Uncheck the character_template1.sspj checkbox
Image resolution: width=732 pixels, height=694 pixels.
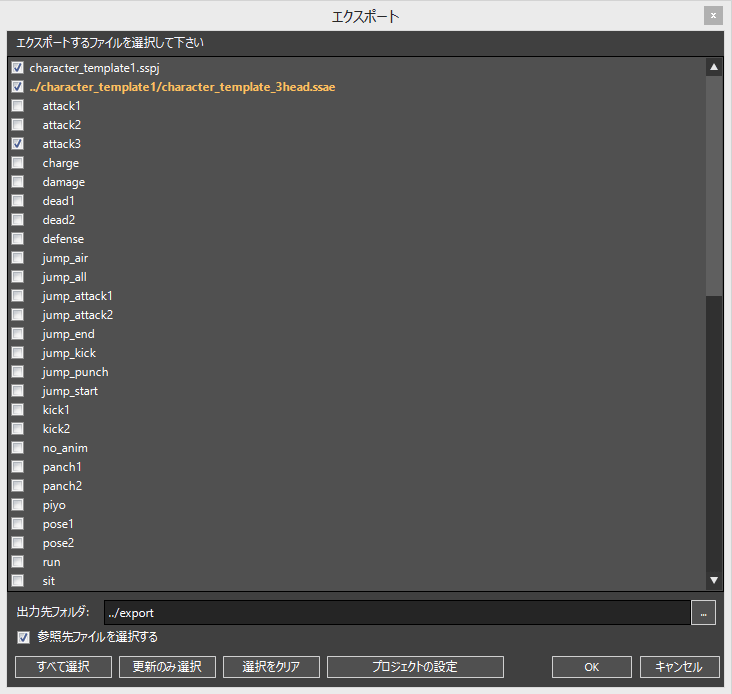(18, 68)
